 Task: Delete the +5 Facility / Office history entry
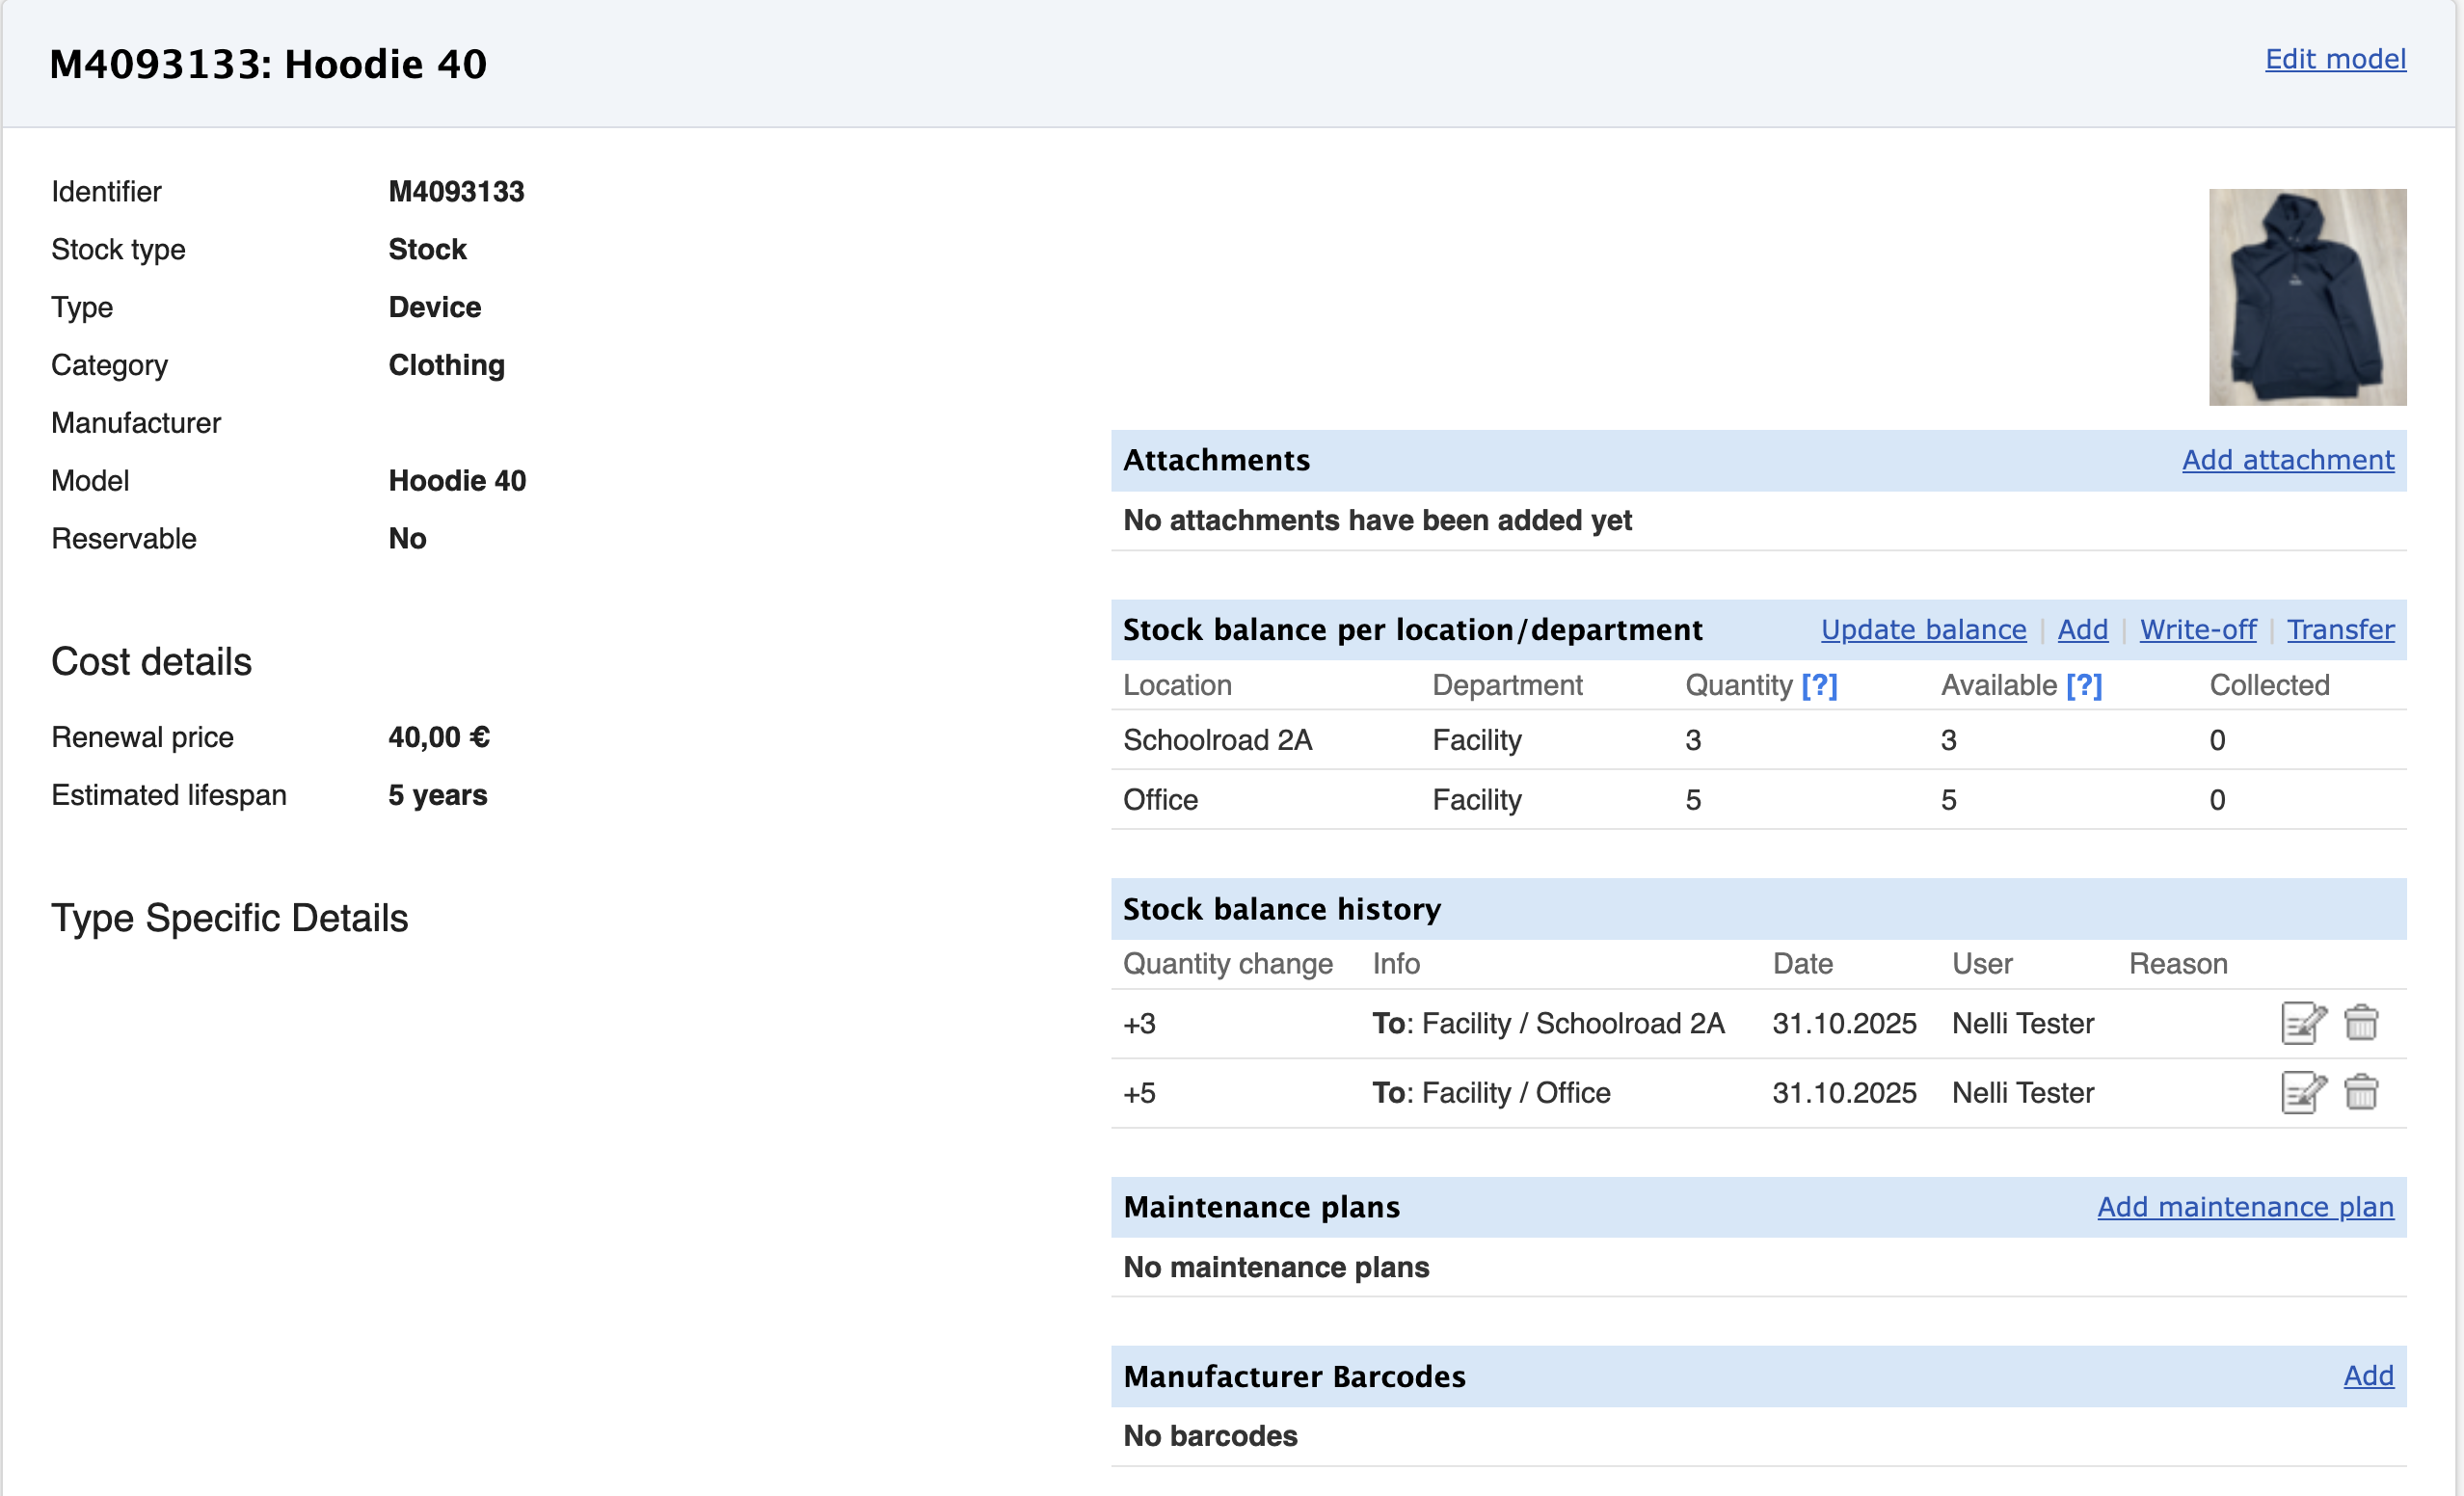click(2361, 1092)
